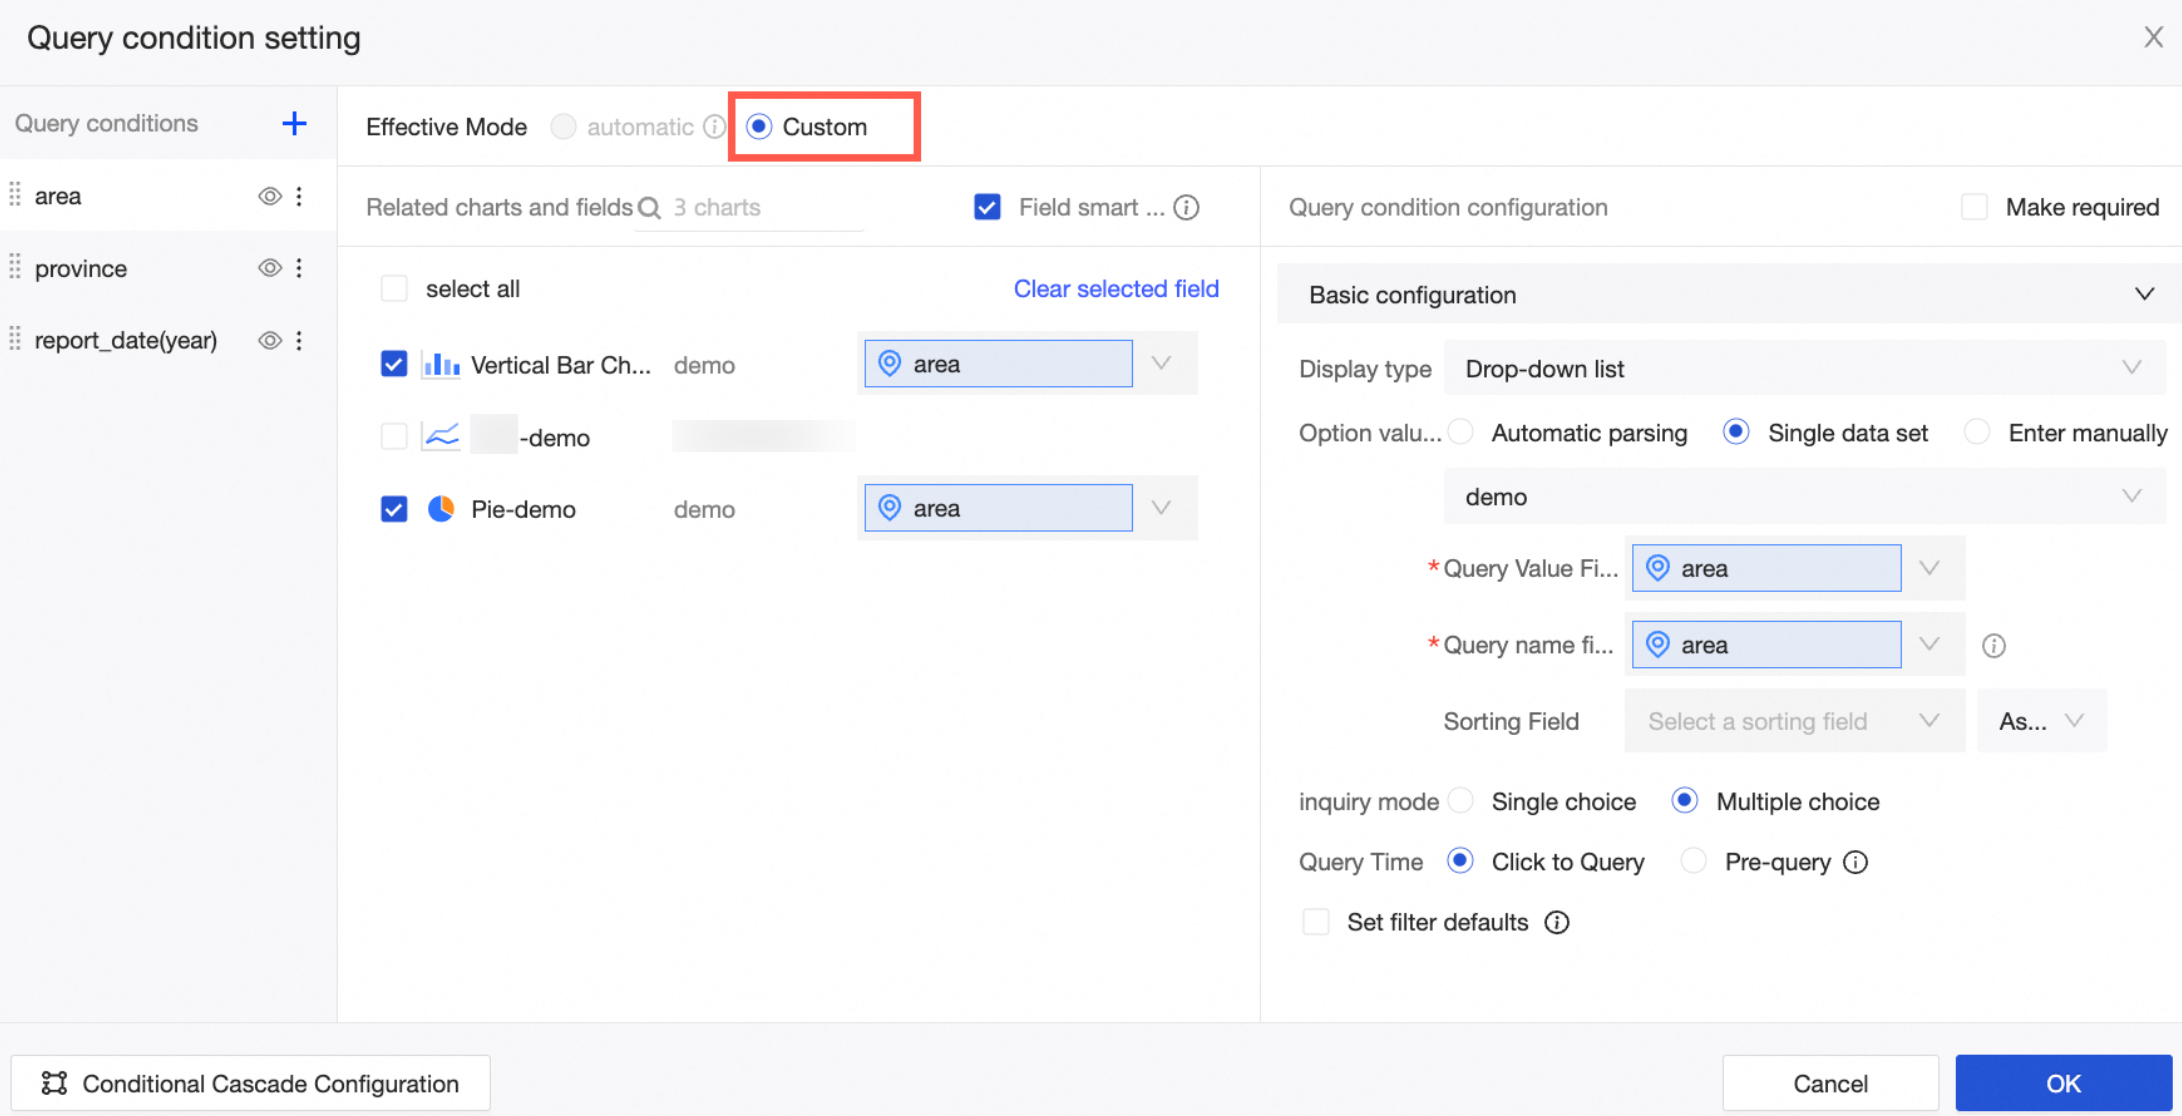Toggle visibility eye icon for area condition
Viewport: 2182px width, 1116px height.
269,196
